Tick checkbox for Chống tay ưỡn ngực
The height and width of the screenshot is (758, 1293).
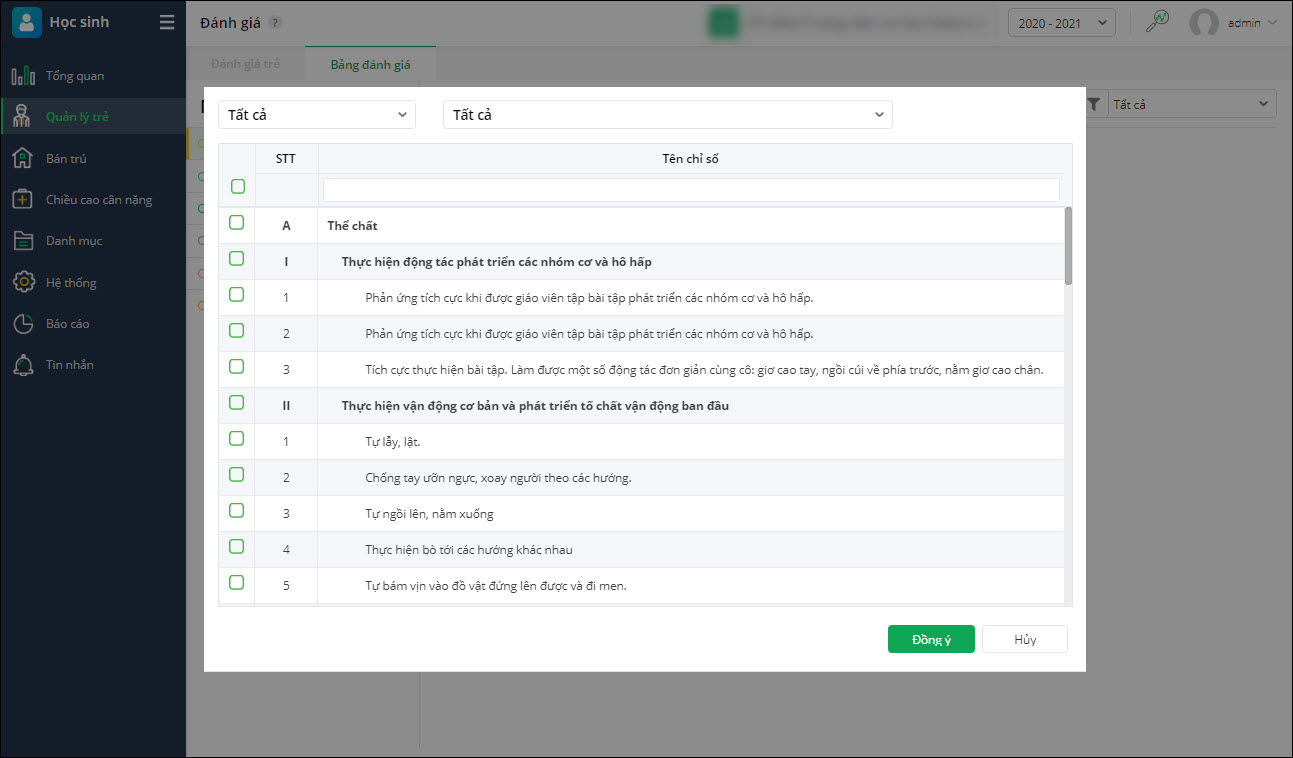coord(236,474)
